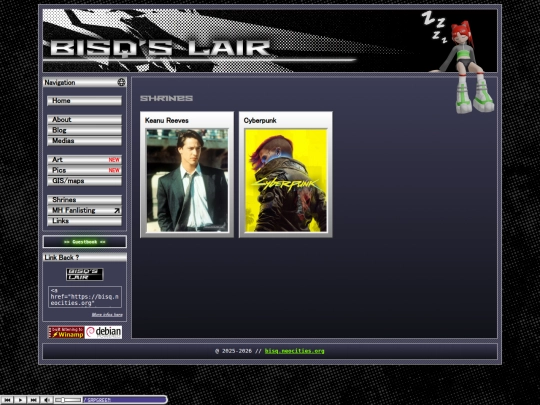Click the NEW tag beside Pics
The width and height of the screenshot is (540, 405).
coord(114,170)
